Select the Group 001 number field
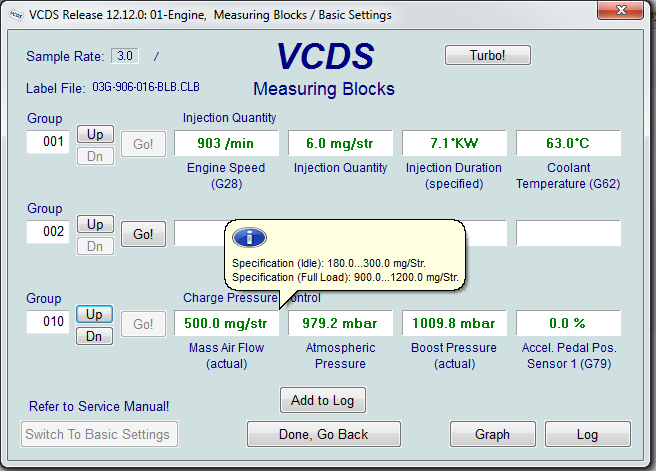The height and width of the screenshot is (471, 656). coord(48,142)
